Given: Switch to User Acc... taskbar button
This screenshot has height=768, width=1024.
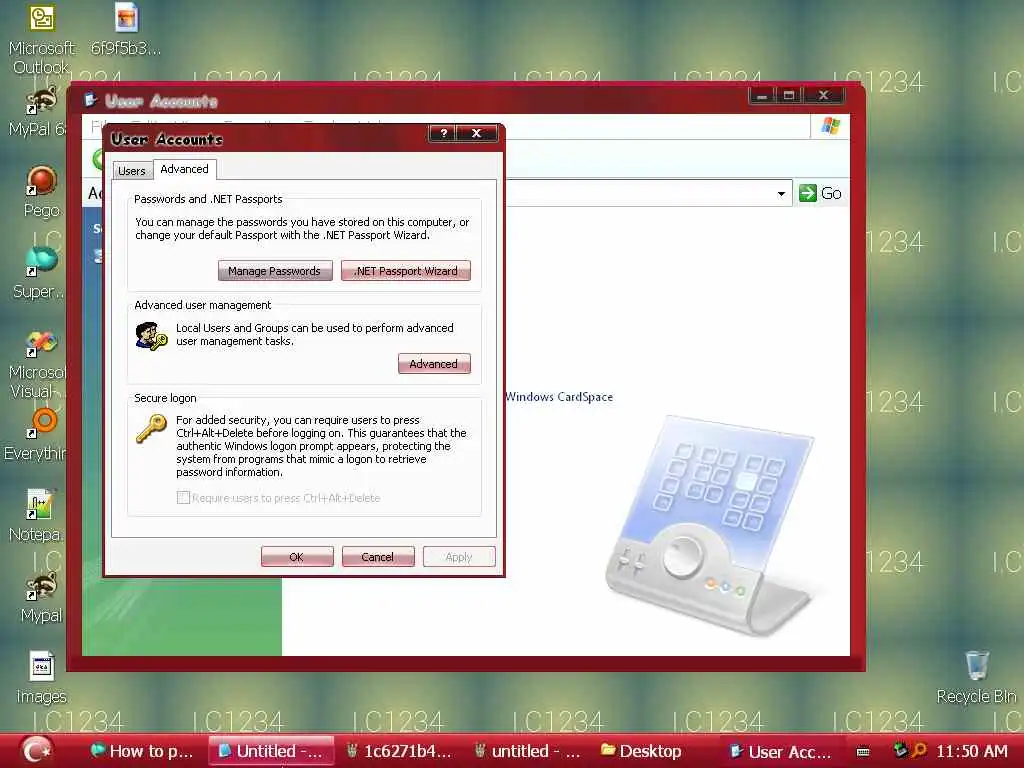Looking at the screenshot, I should tap(780, 752).
